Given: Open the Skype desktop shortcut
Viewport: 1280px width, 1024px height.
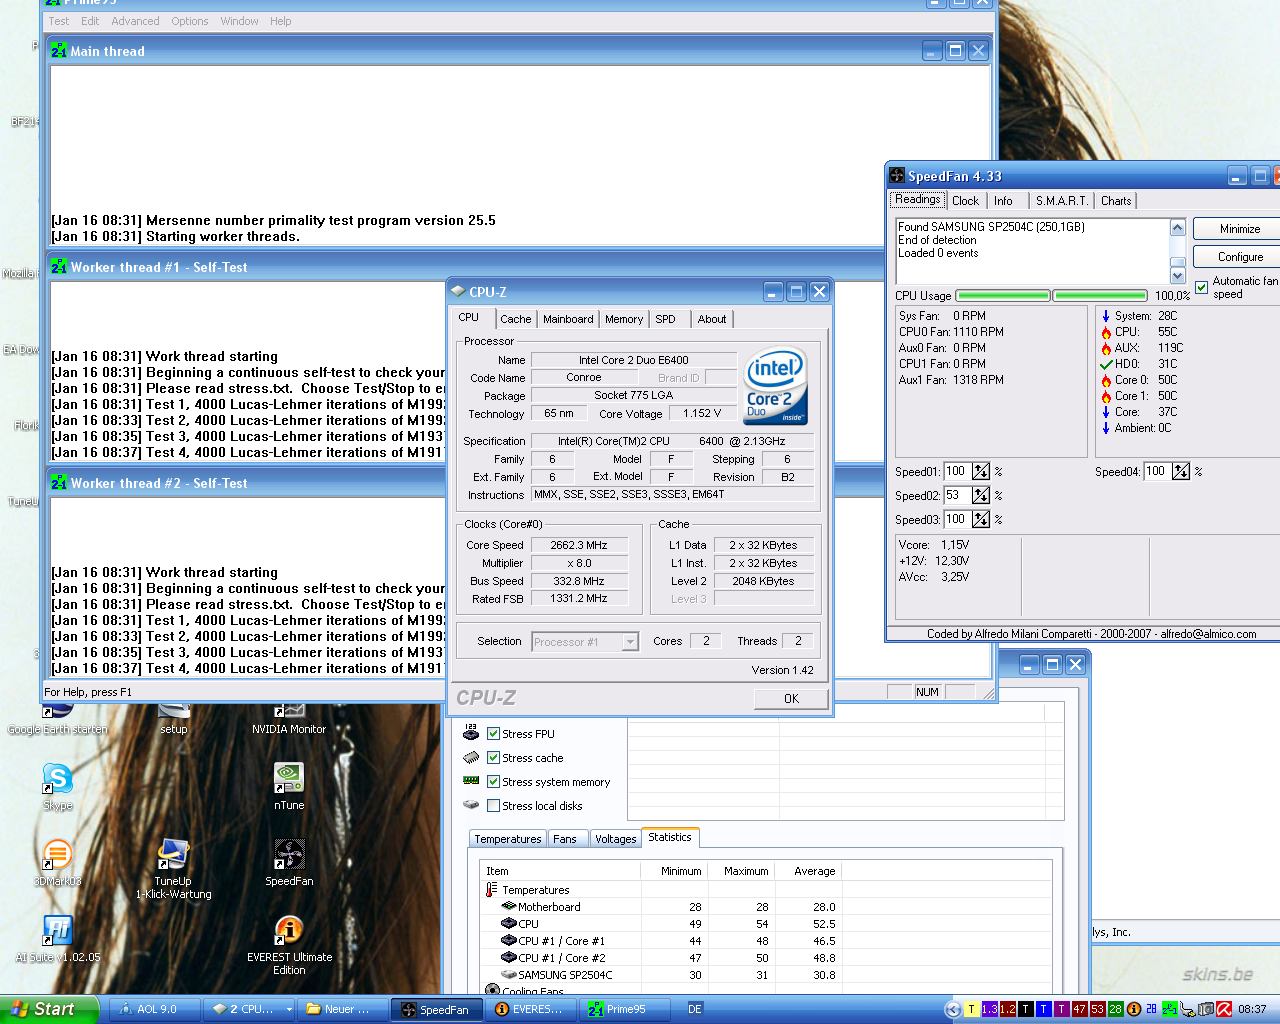Looking at the screenshot, I should tap(57, 780).
